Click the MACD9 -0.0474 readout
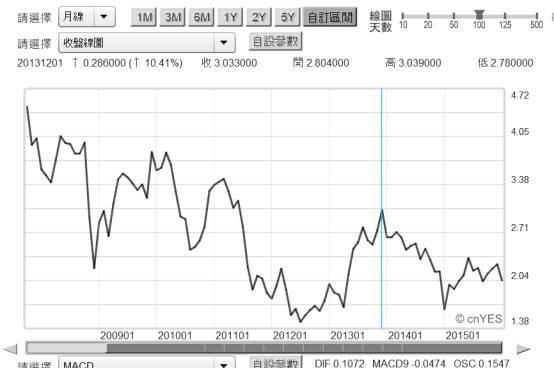The height and width of the screenshot is (368, 554). point(409,364)
